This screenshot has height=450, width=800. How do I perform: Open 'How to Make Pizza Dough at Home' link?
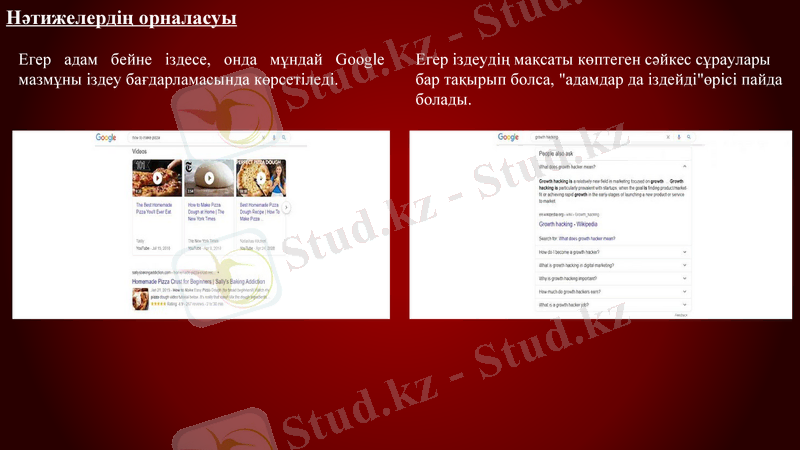pyautogui.click(x=206, y=212)
